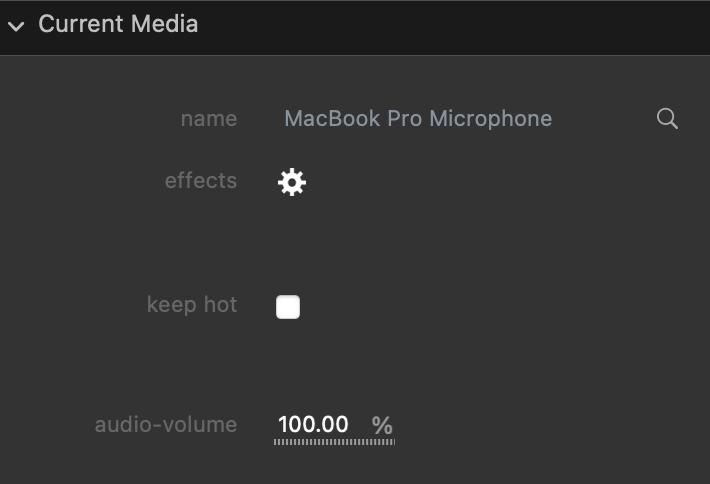The height and width of the screenshot is (484, 710).
Task: Collapse the Current Media section chevron
Action: [x=16, y=26]
